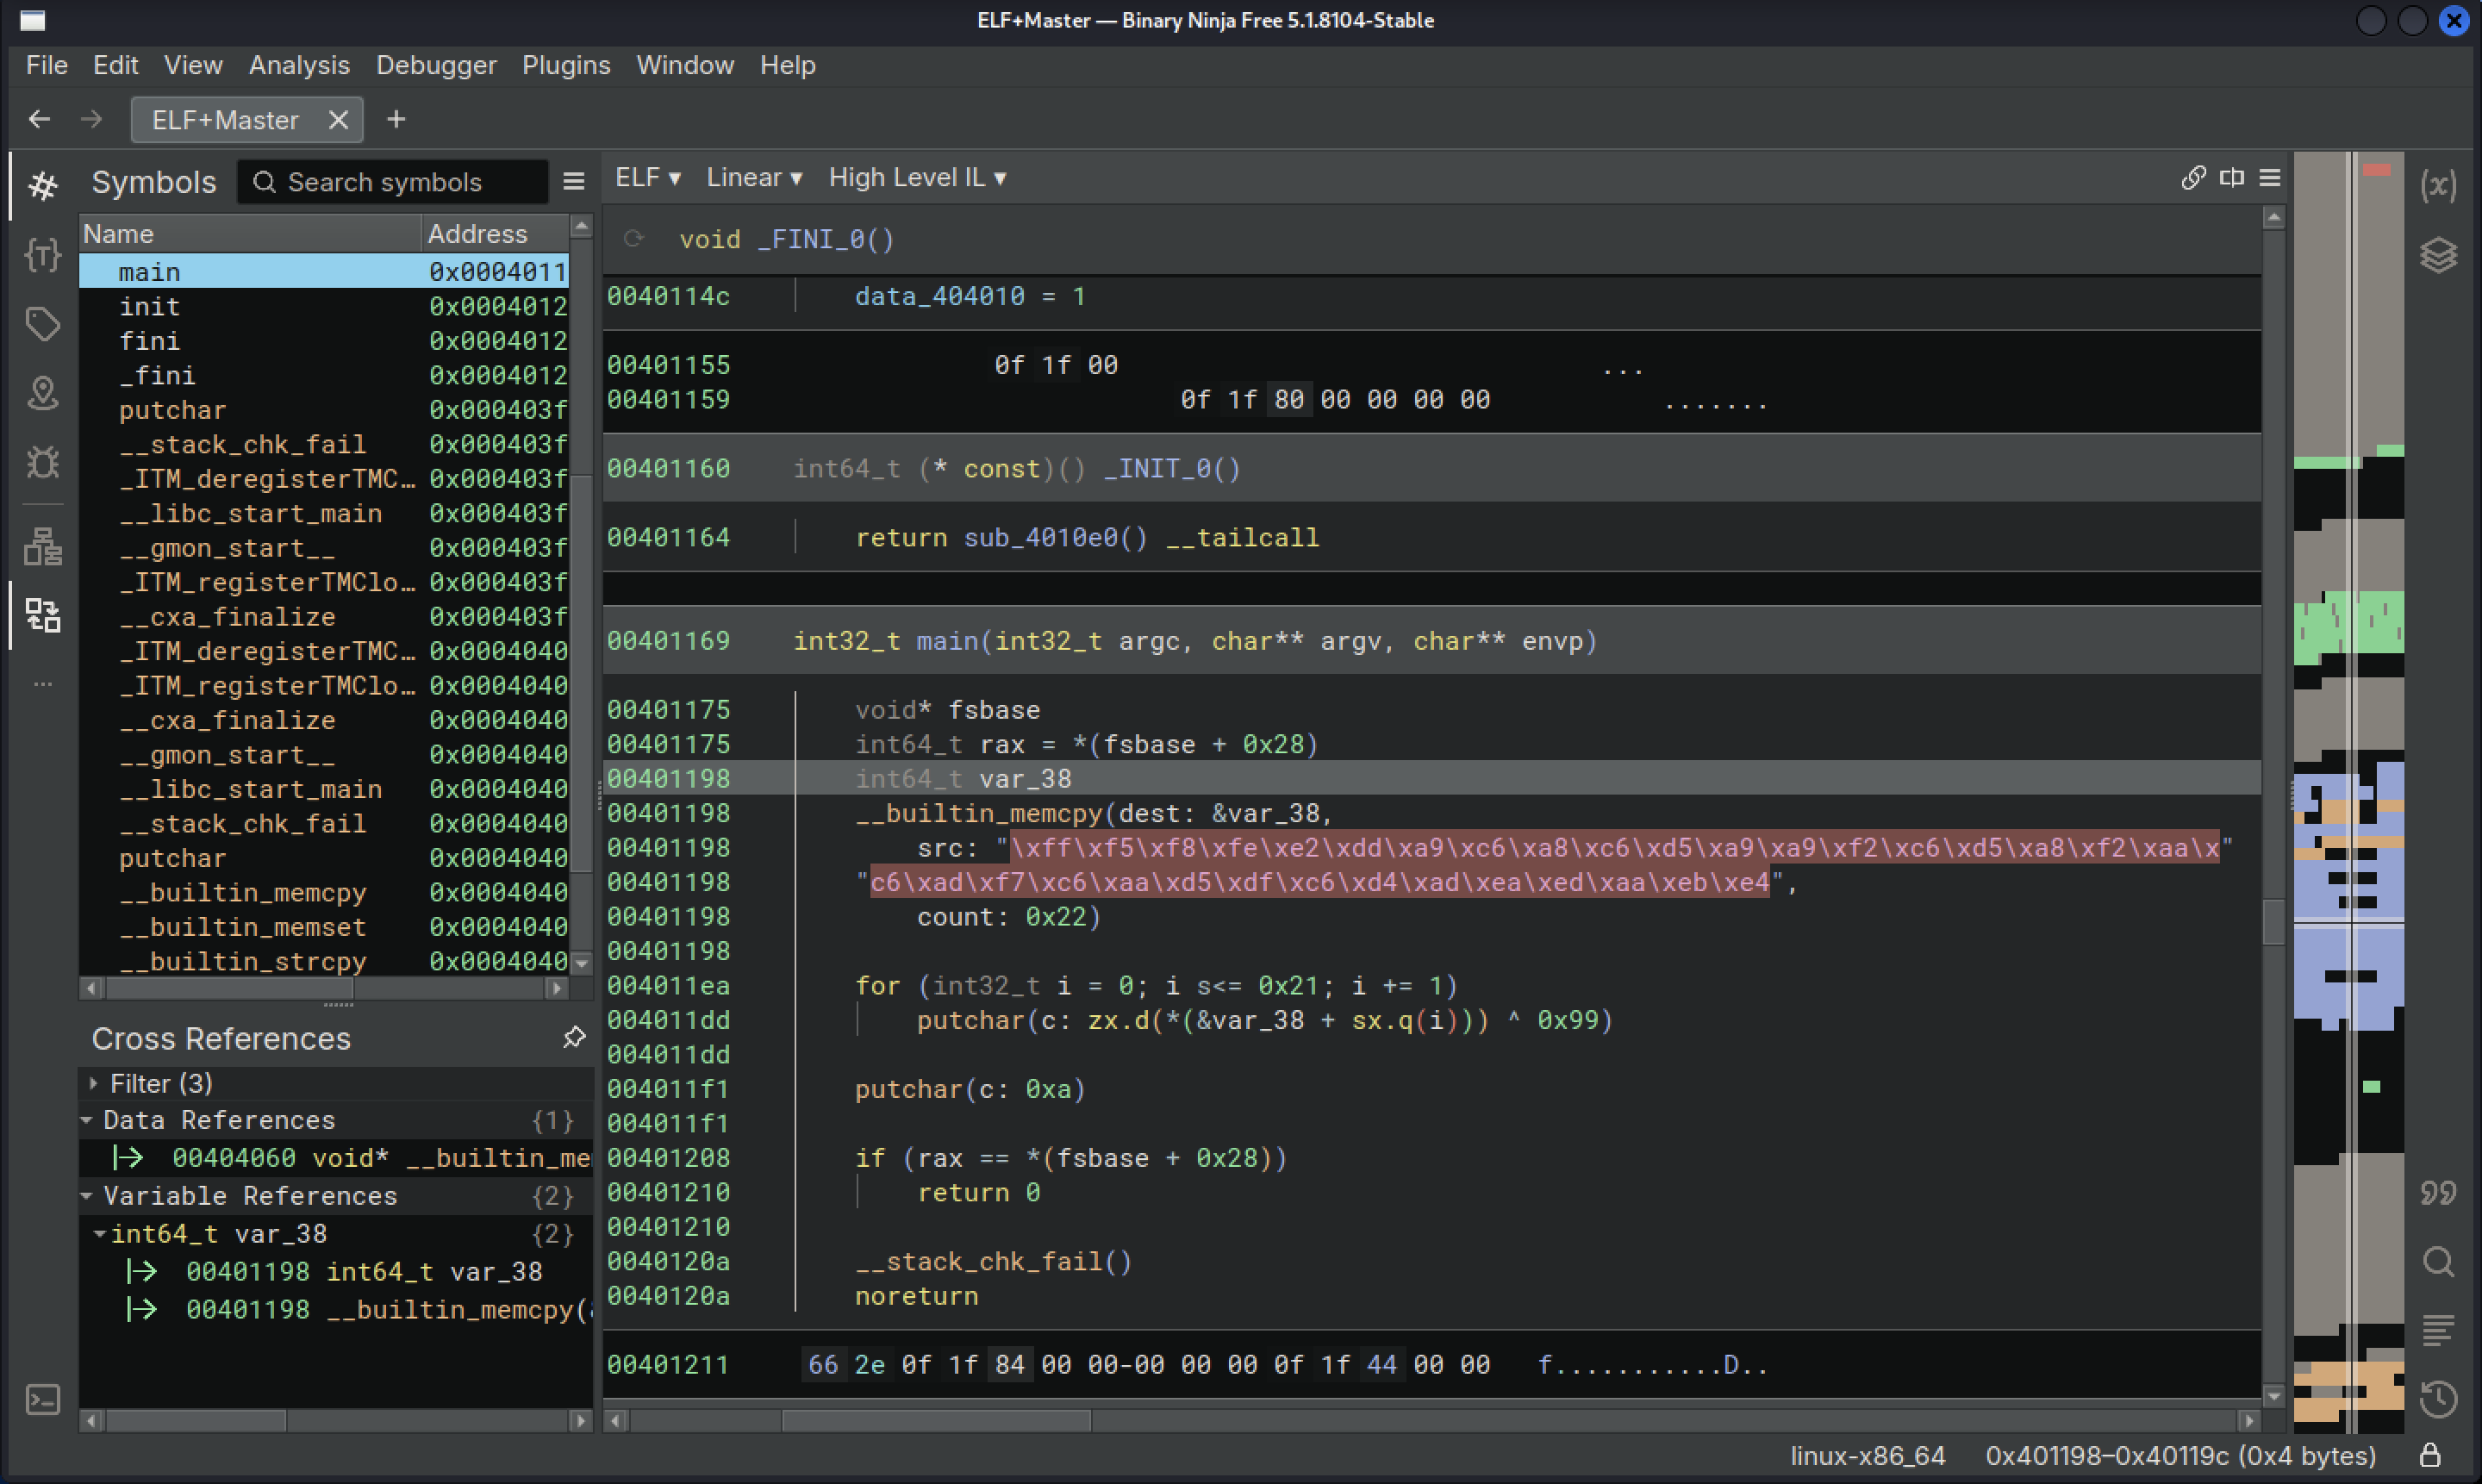The image size is (2482, 1484).
Task: Open the Strings quote panel icon
Action: tap(2438, 1192)
